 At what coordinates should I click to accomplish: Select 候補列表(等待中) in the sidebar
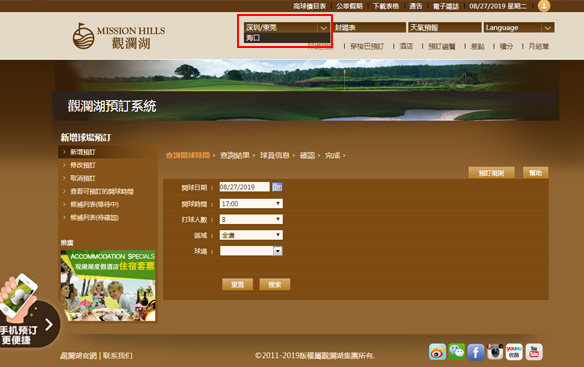point(95,204)
